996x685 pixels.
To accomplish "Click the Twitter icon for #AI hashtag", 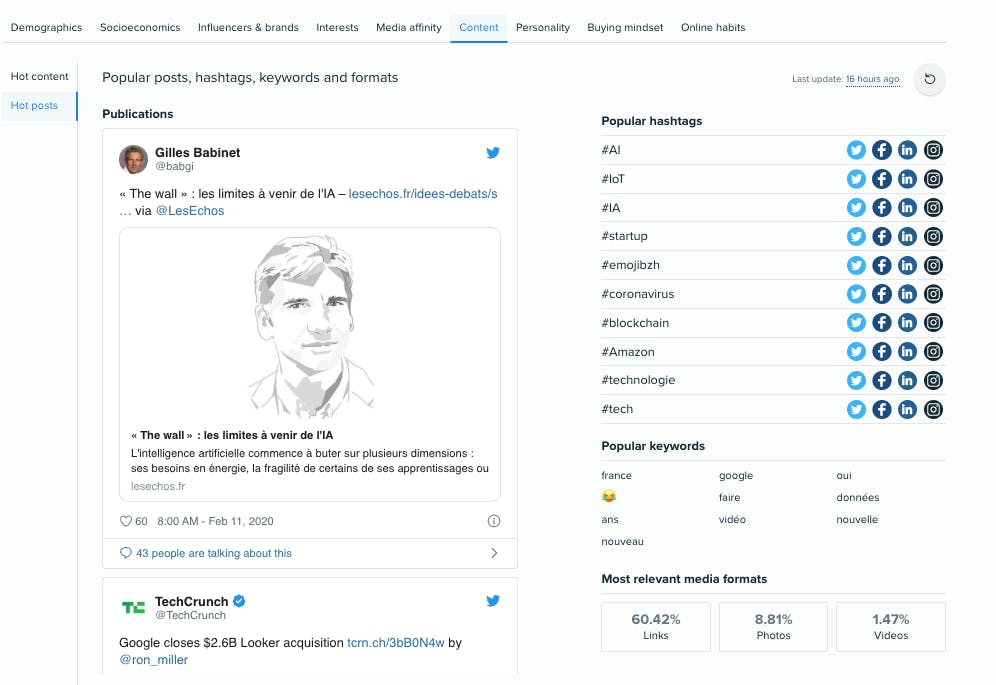I will coord(856,150).
